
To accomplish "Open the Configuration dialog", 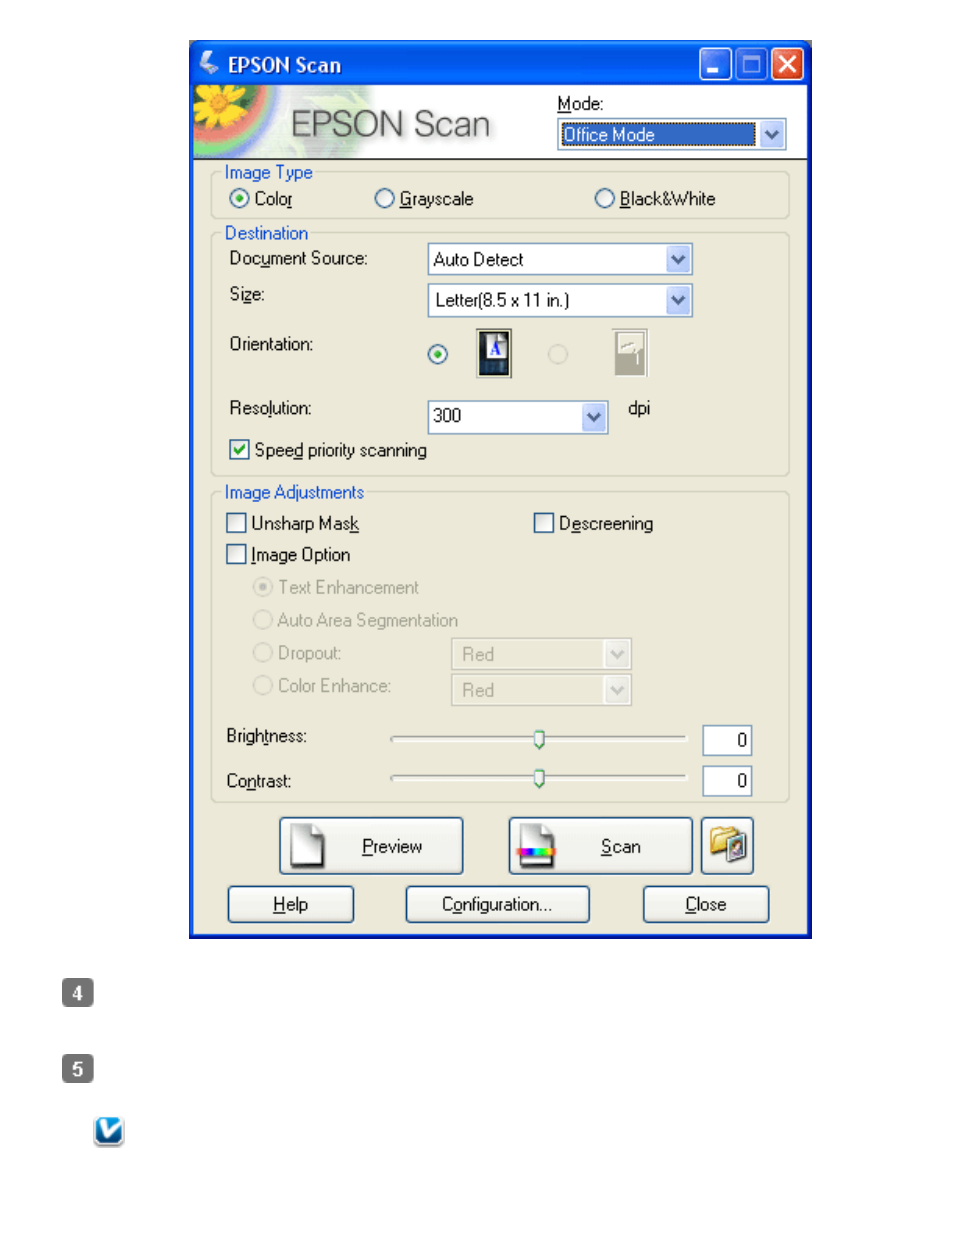I will [x=497, y=904].
